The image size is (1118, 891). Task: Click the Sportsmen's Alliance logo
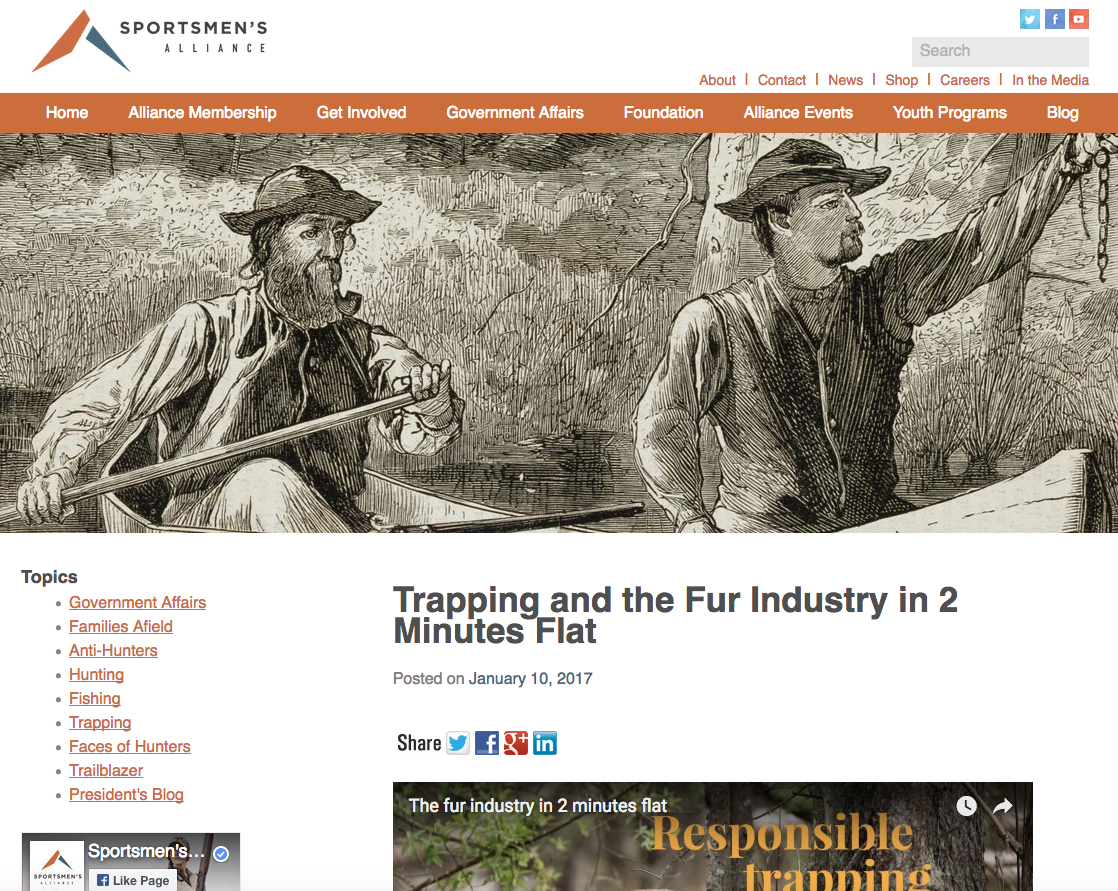(150, 41)
